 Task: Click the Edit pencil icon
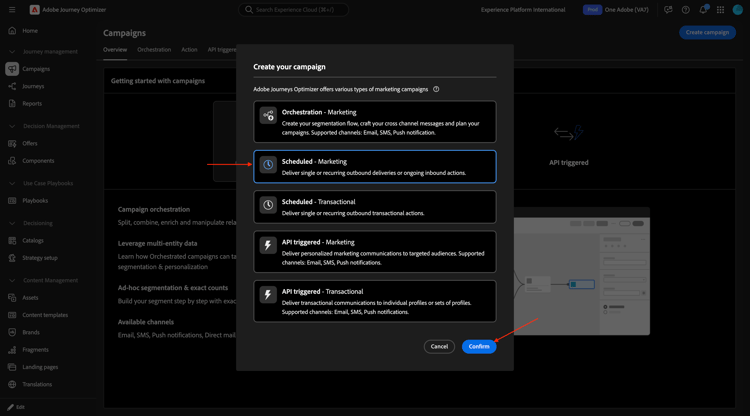tap(11, 407)
